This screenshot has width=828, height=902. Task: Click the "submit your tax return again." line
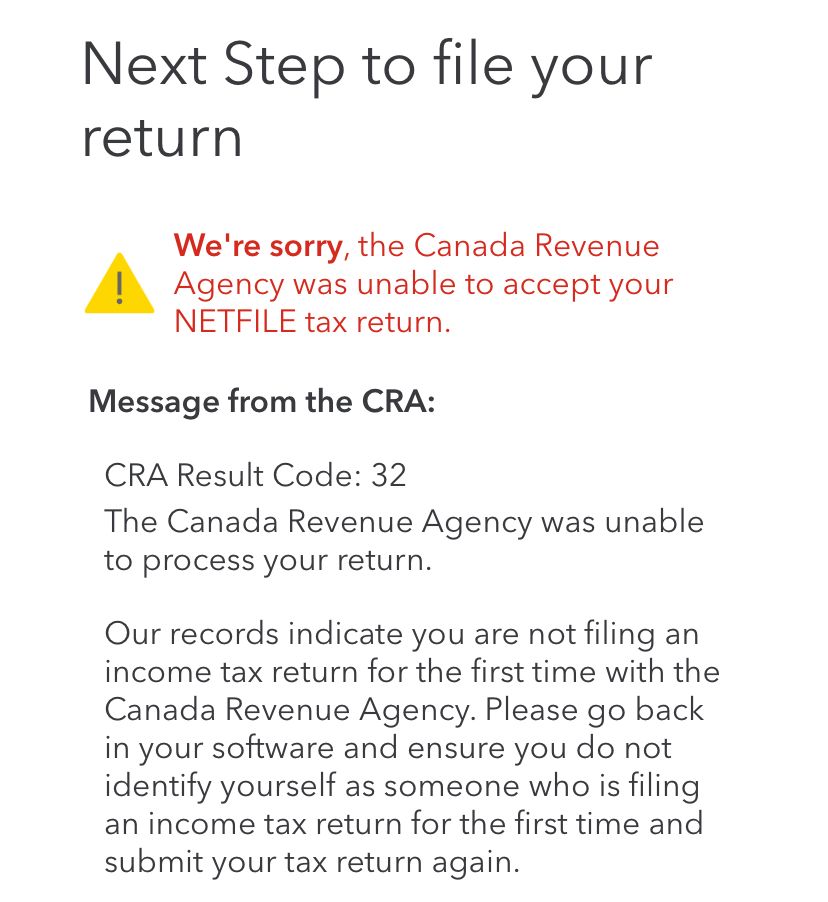[312, 862]
